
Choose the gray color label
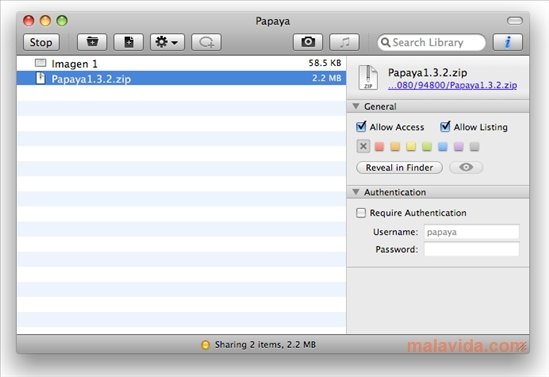click(x=474, y=147)
